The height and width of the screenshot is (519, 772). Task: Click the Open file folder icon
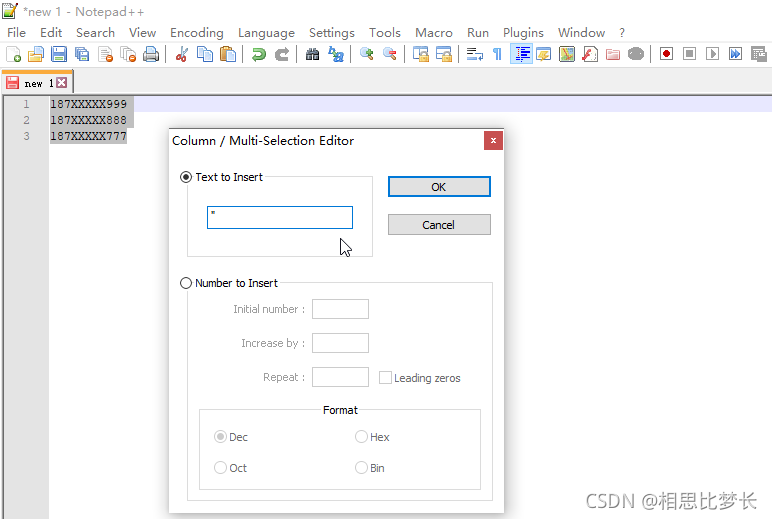point(35,54)
